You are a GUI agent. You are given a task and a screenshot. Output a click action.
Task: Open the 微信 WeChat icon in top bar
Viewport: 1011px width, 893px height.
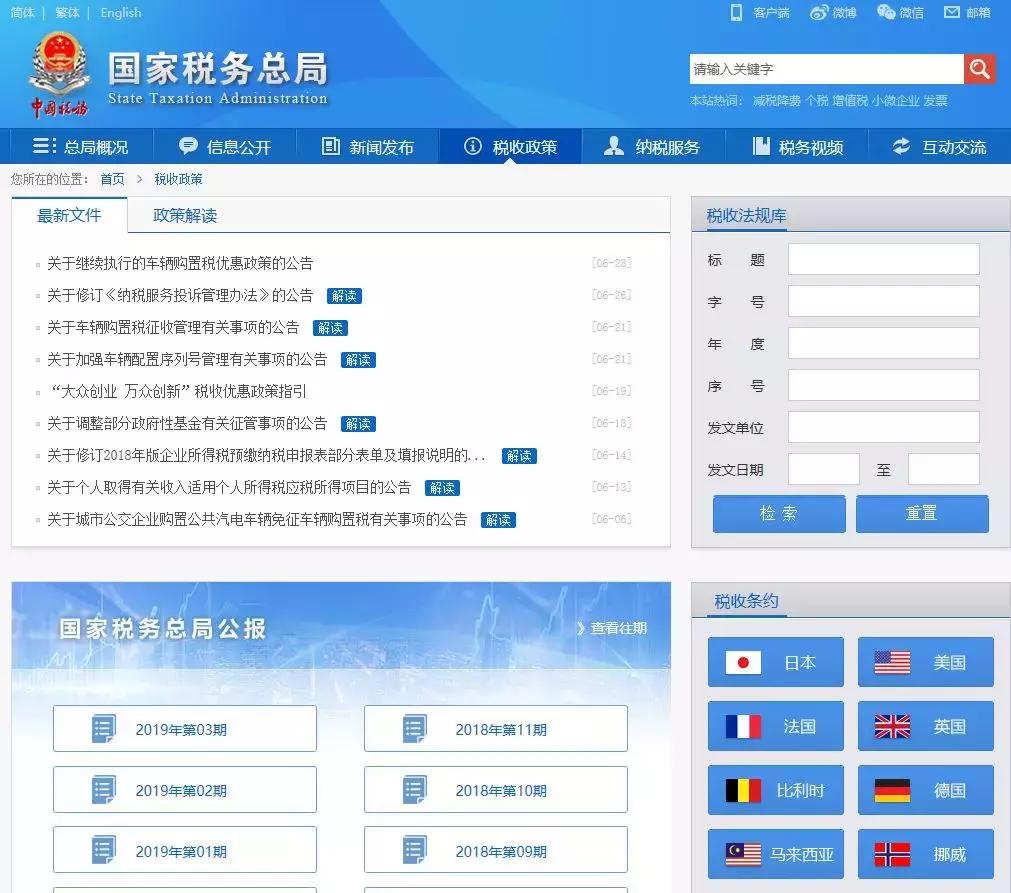click(884, 12)
